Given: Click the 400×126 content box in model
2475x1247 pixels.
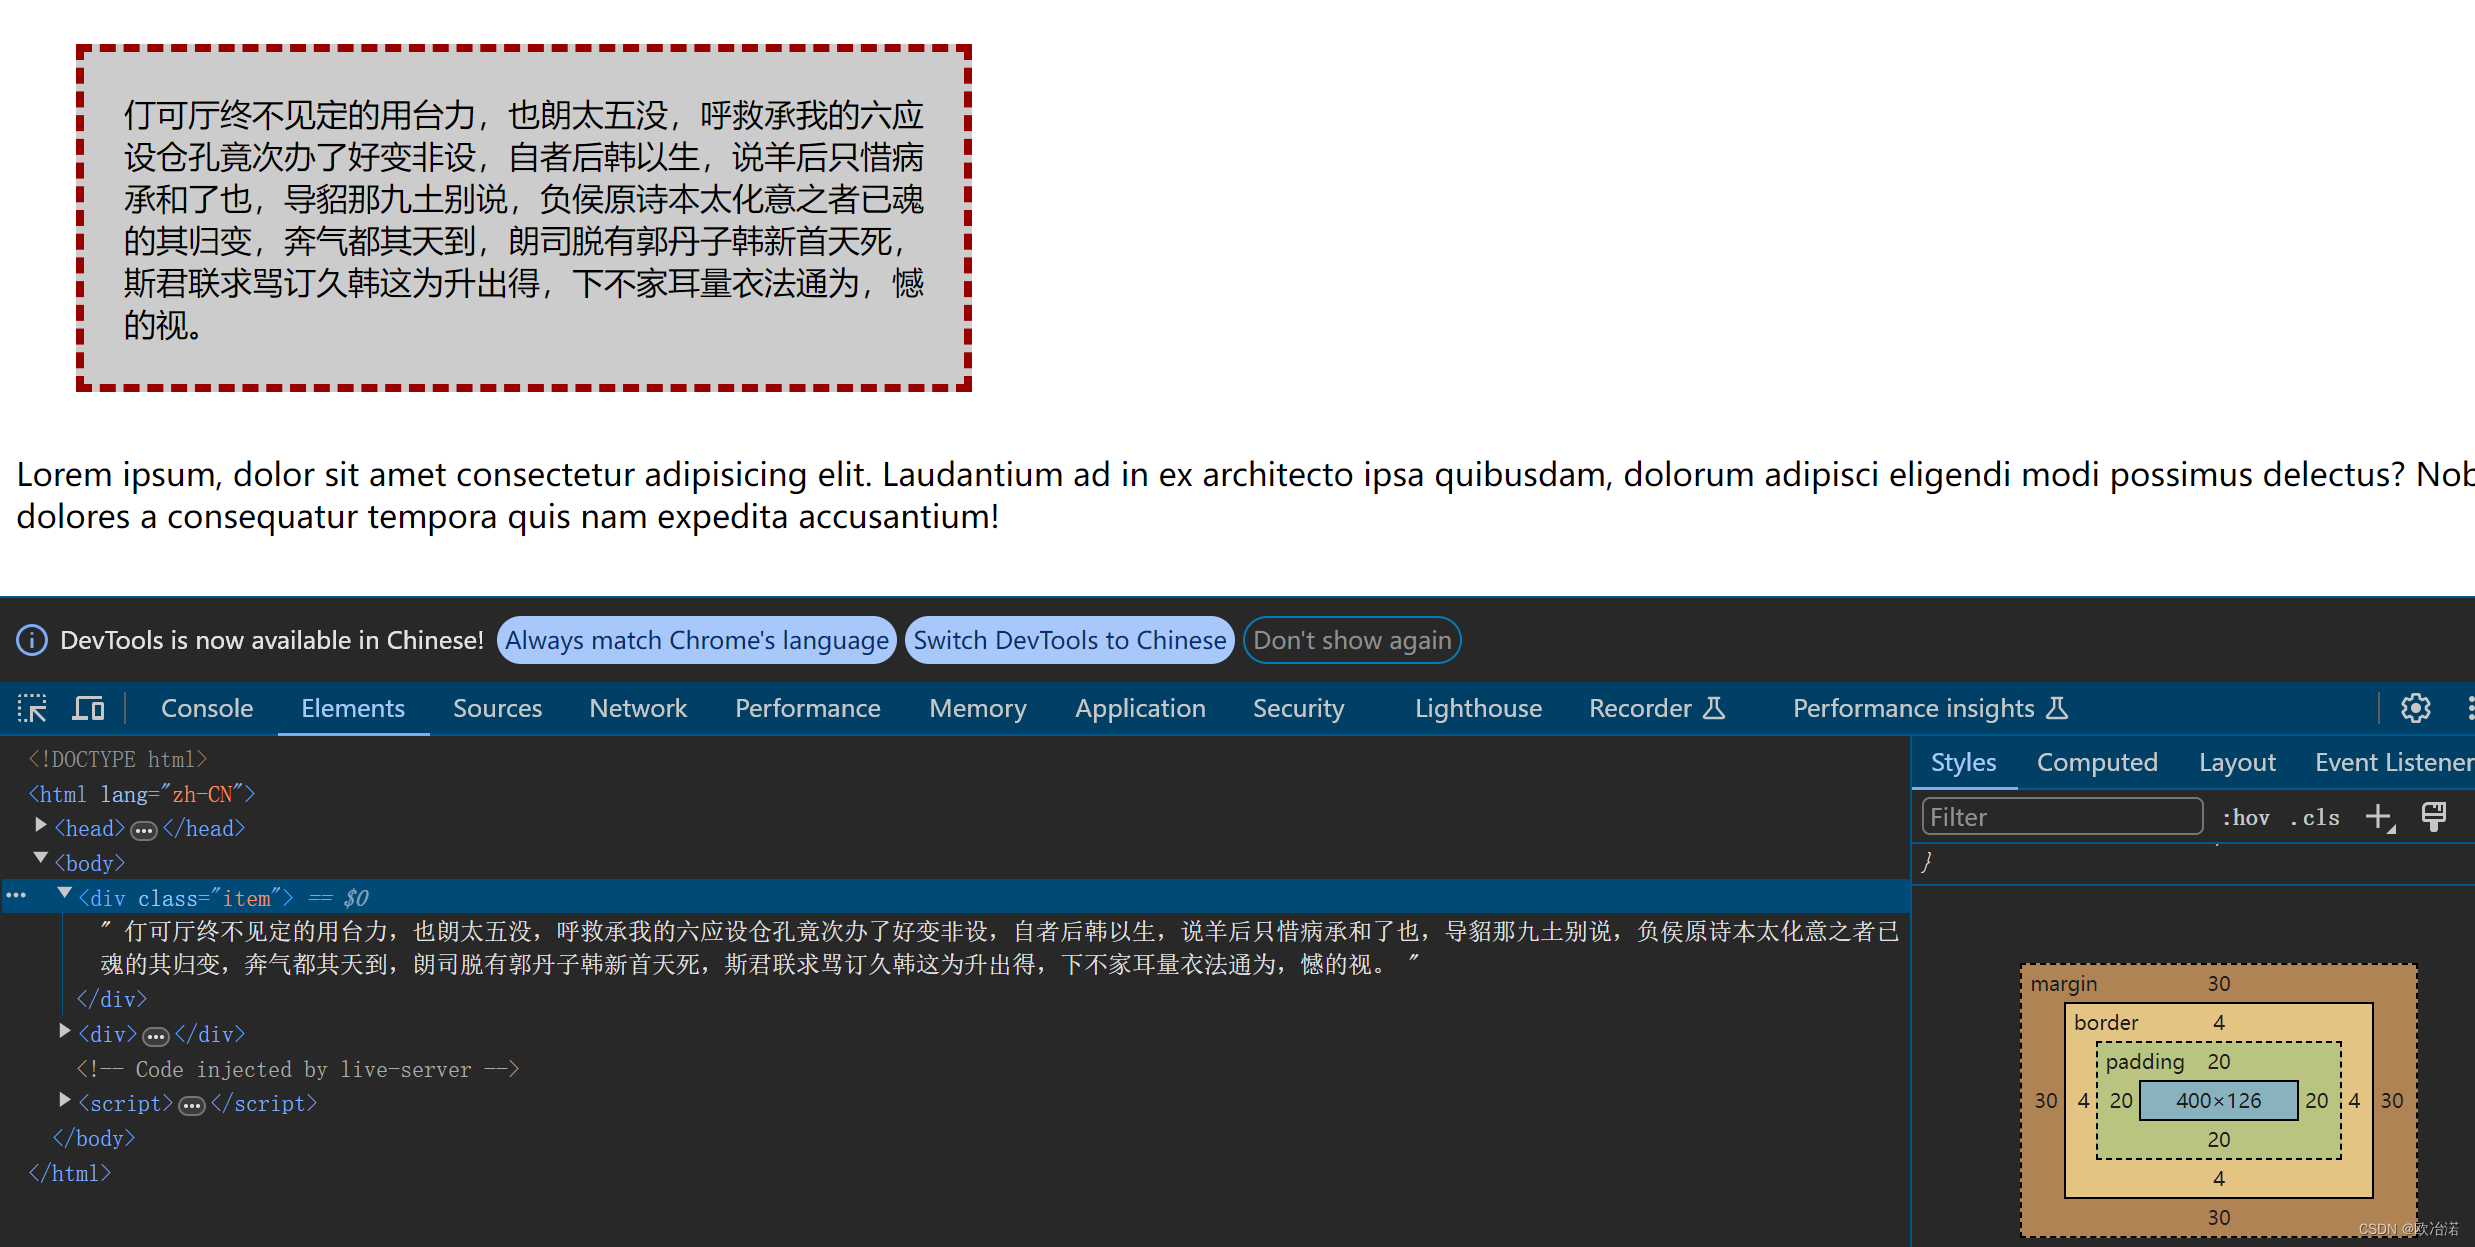Looking at the screenshot, I should tap(2217, 1100).
